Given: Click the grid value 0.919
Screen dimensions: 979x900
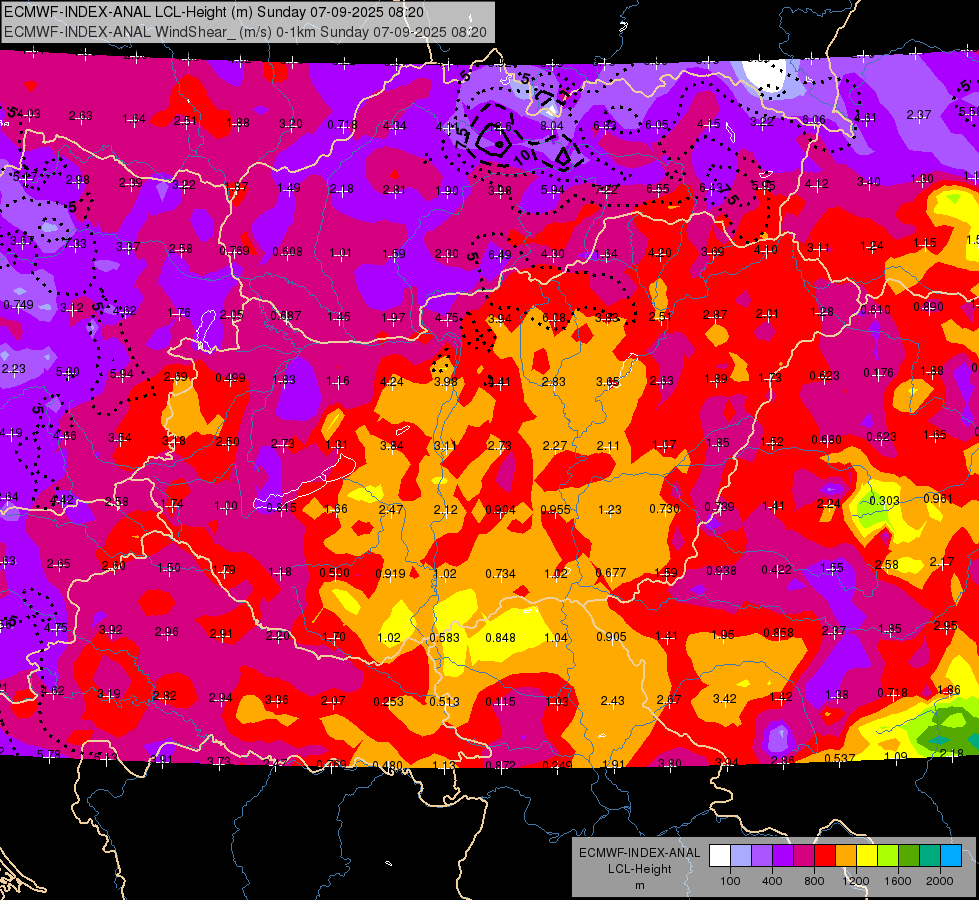Looking at the screenshot, I should [390, 573].
